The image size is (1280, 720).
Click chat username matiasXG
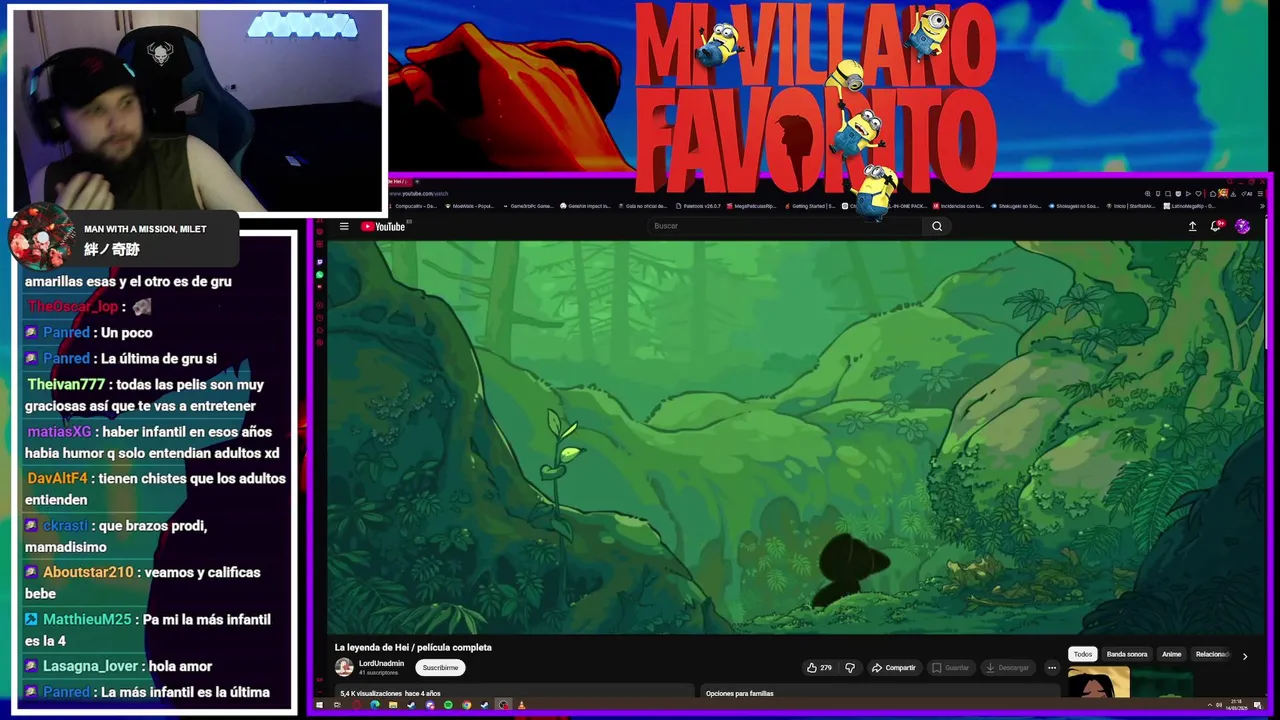(59, 431)
